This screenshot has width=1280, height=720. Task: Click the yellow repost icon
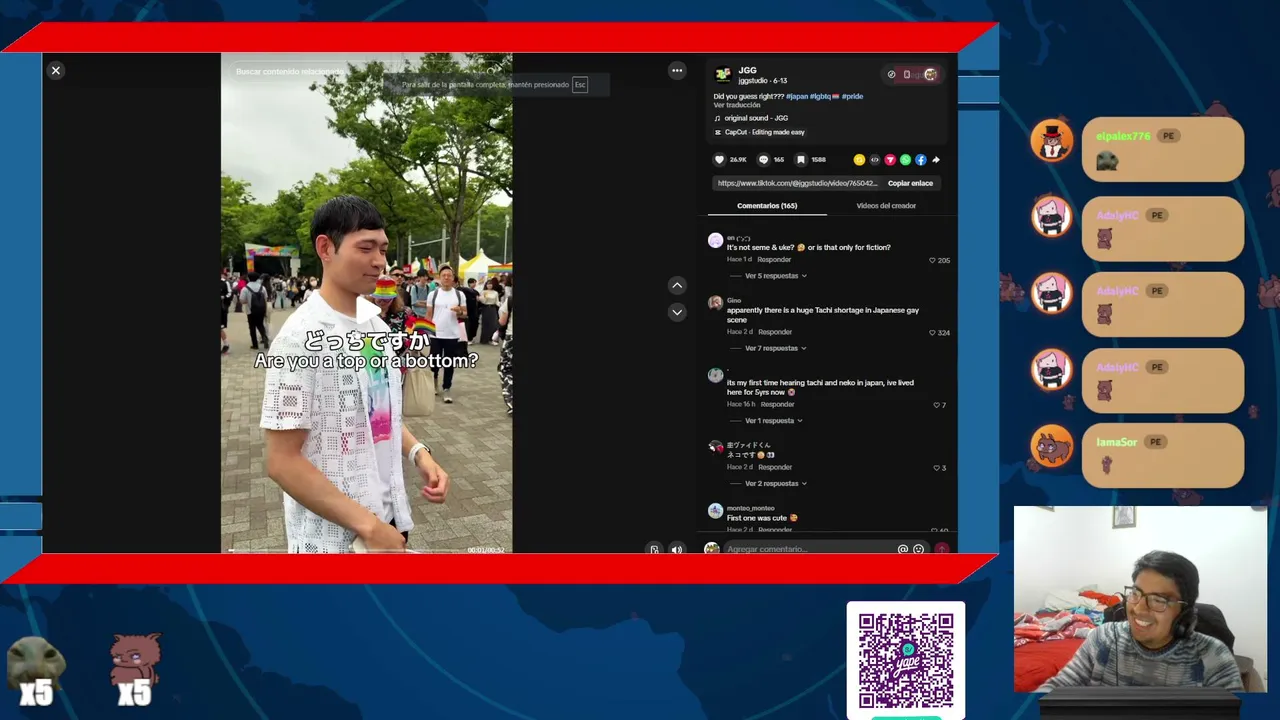click(859, 160)
